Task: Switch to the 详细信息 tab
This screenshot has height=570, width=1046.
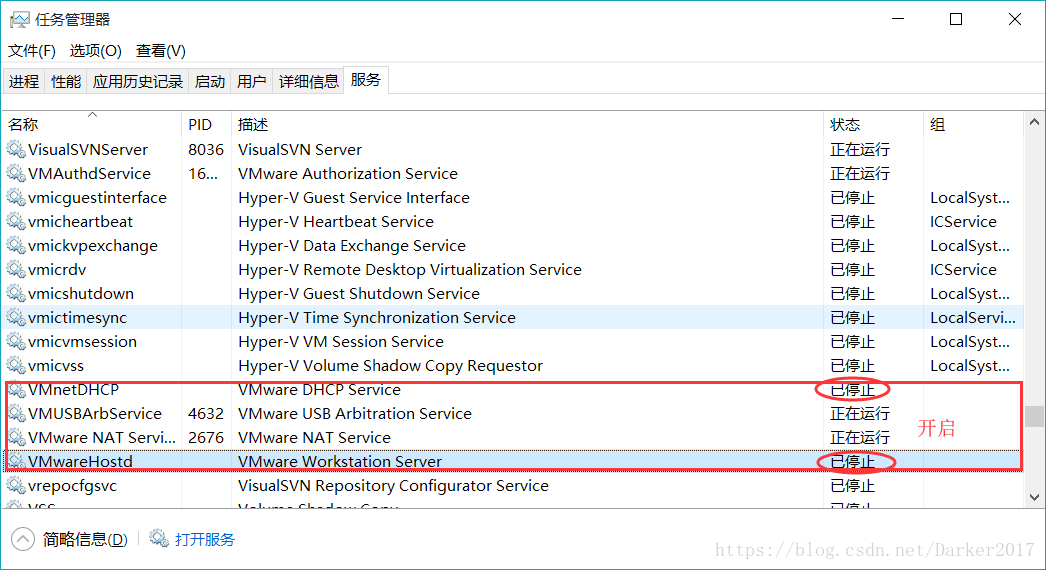Action: [x=308, y=81]
